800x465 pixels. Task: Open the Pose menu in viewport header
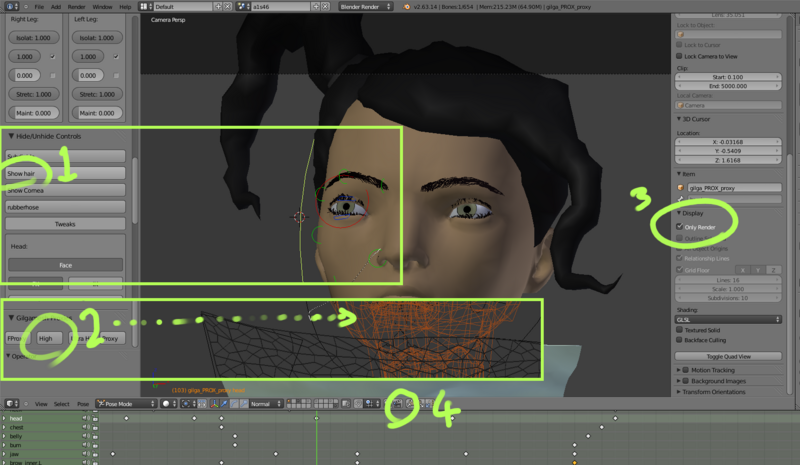[x=83, y=404]
